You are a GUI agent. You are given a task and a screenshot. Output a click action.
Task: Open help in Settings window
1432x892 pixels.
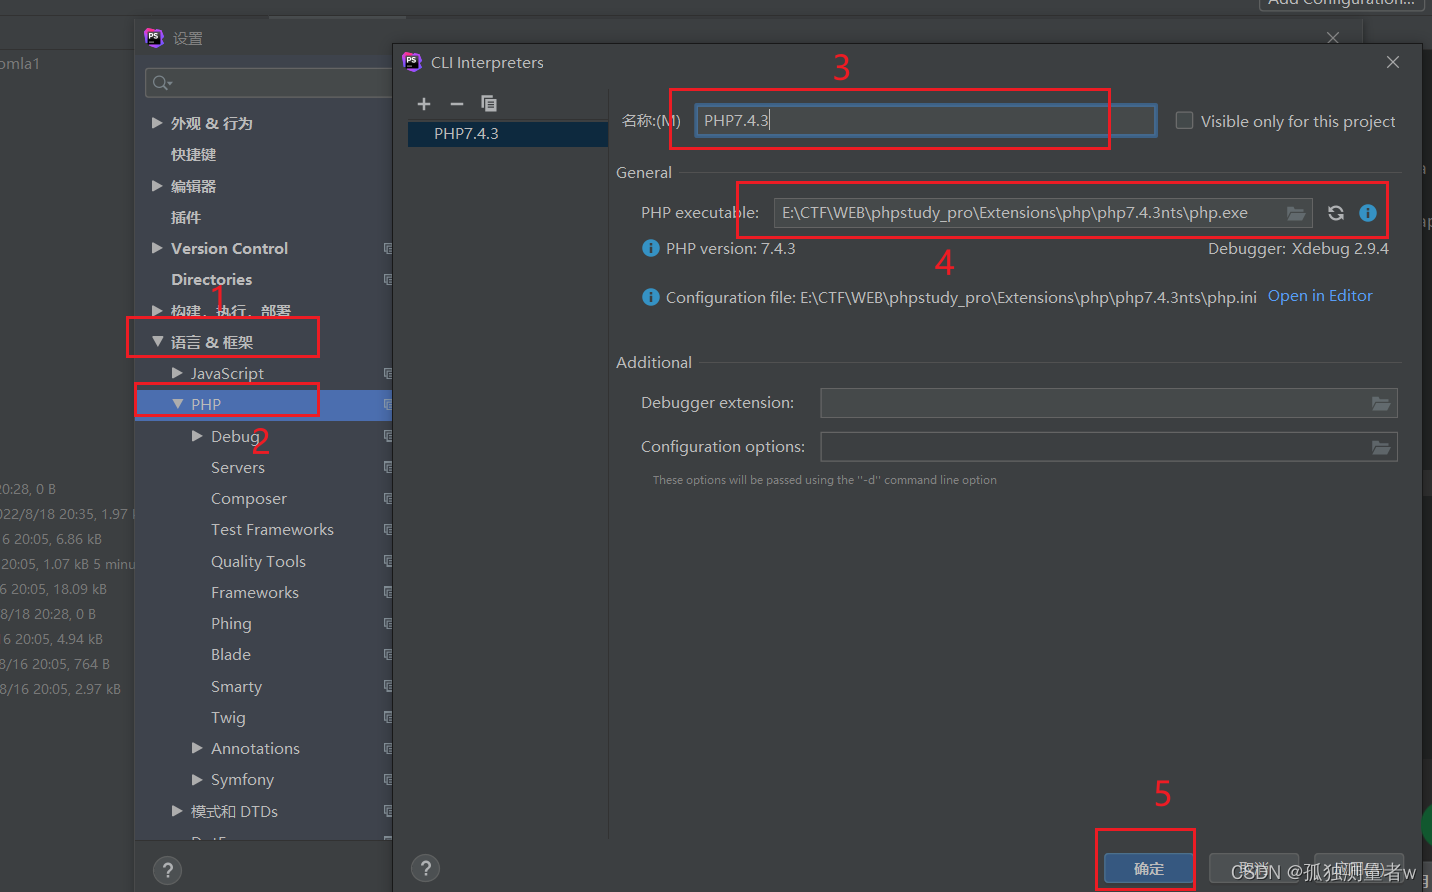coord(168,870)
